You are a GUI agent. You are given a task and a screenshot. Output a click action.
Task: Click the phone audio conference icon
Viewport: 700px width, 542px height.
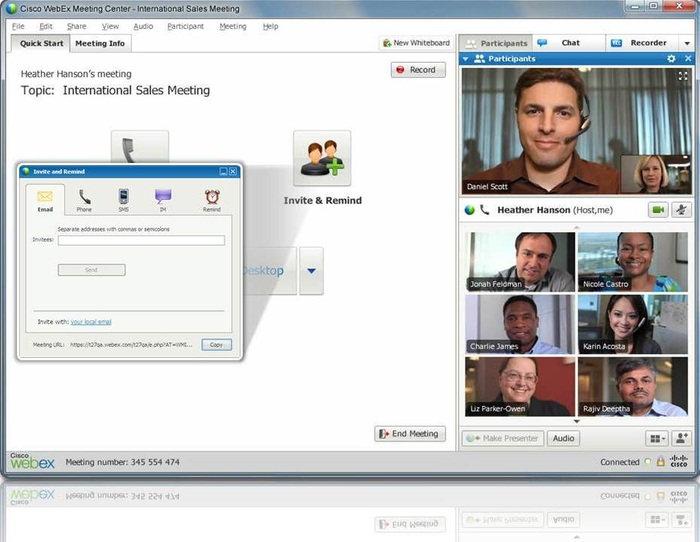pyautogui.click(x=140, y=147)
